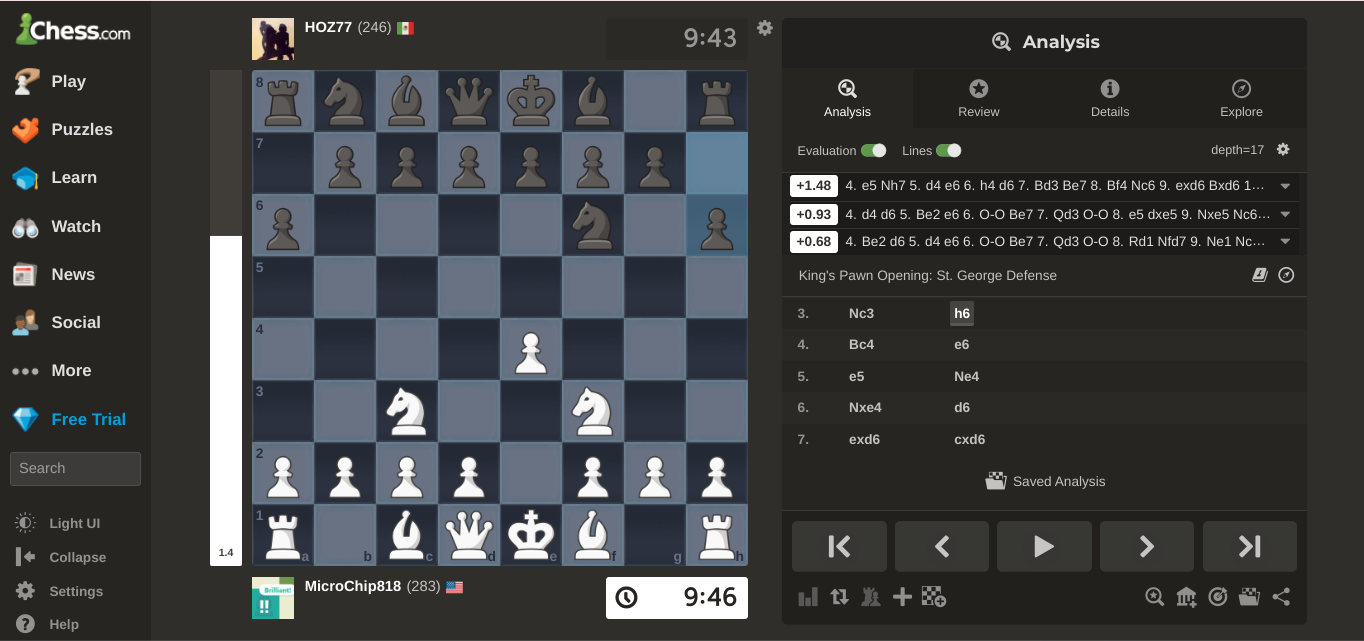This screenshot has height=641, width=1364.
Task: Open the share options
Action: point(1281,596)
